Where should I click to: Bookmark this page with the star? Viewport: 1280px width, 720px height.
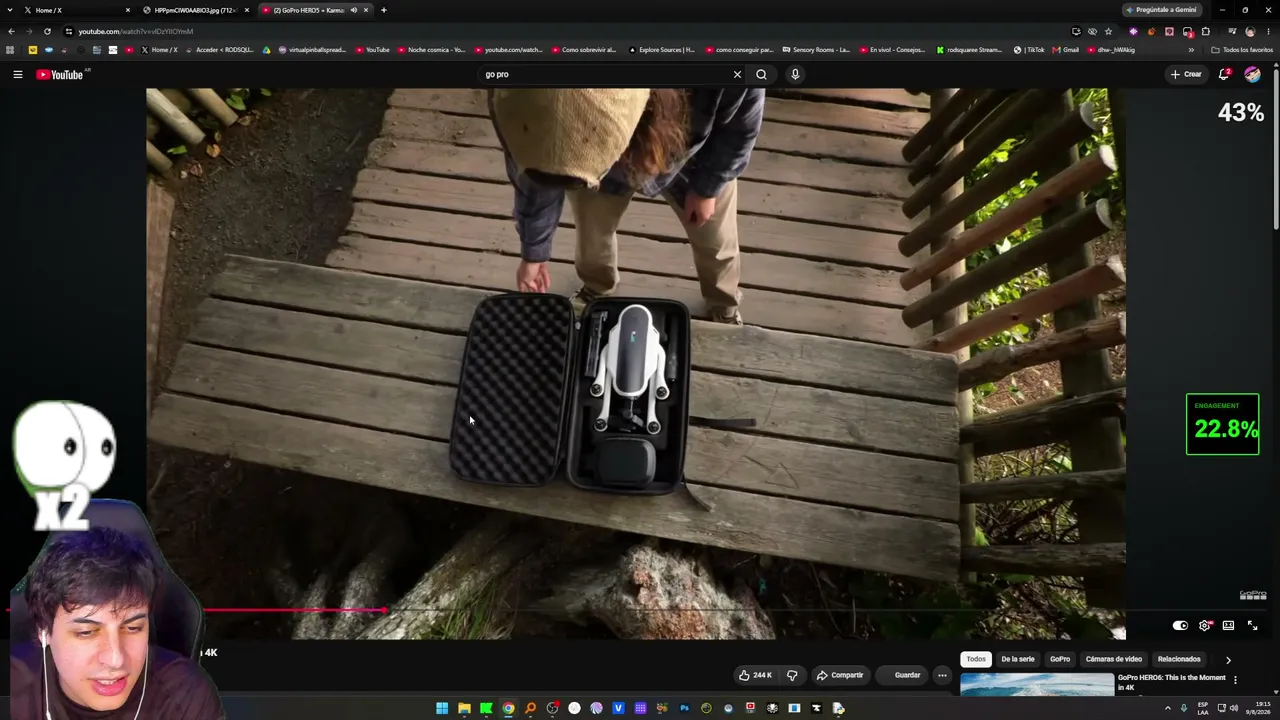(1108, 31)
